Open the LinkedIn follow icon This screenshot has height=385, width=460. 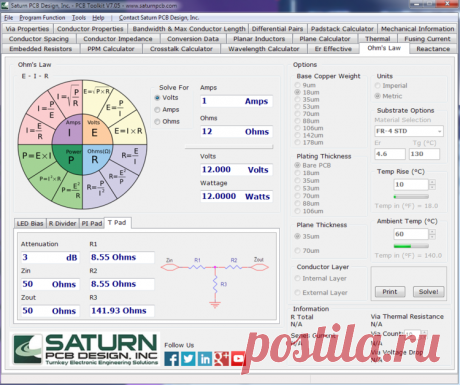coord(205,359)
